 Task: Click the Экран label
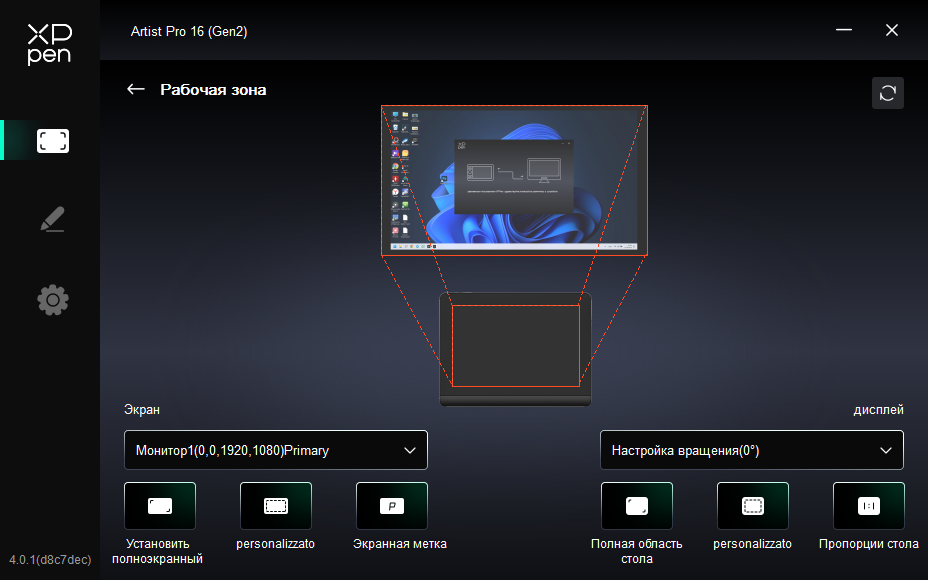point(142,409)
